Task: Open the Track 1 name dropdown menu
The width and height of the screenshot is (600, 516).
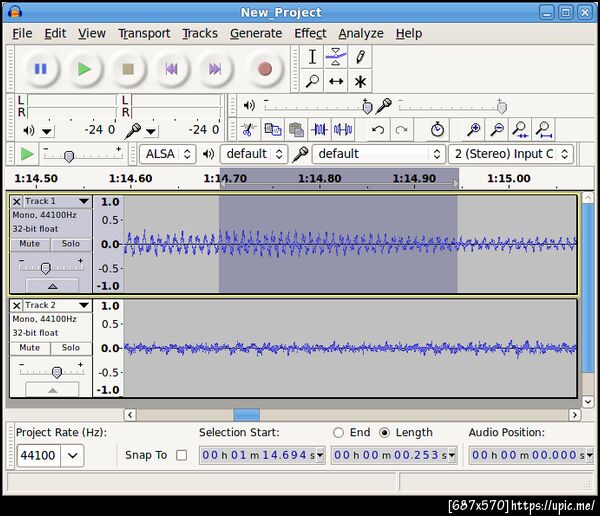Action: point(83,202)
